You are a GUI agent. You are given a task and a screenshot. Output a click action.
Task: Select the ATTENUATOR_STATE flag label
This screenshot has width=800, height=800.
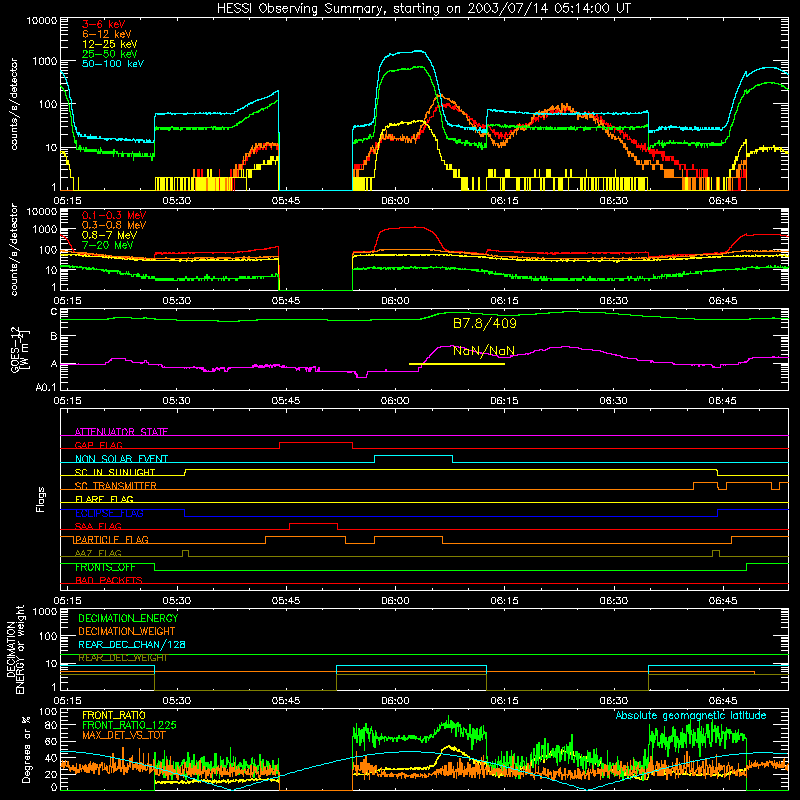121,432
